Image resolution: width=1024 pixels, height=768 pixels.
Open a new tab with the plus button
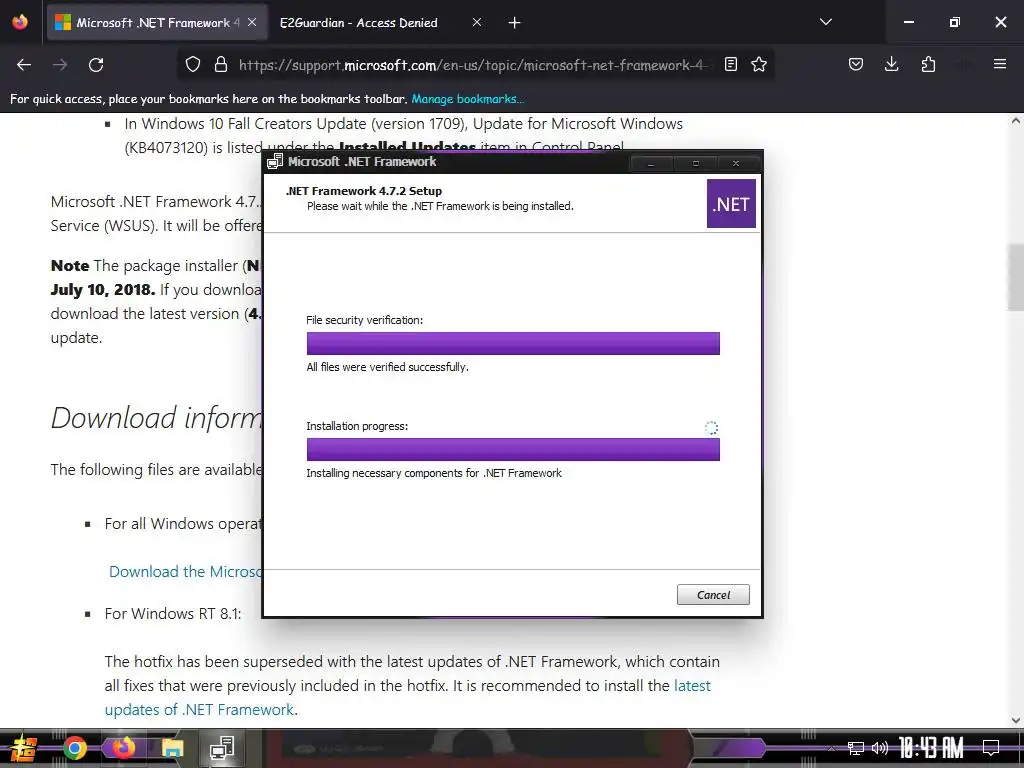[515, 23]
